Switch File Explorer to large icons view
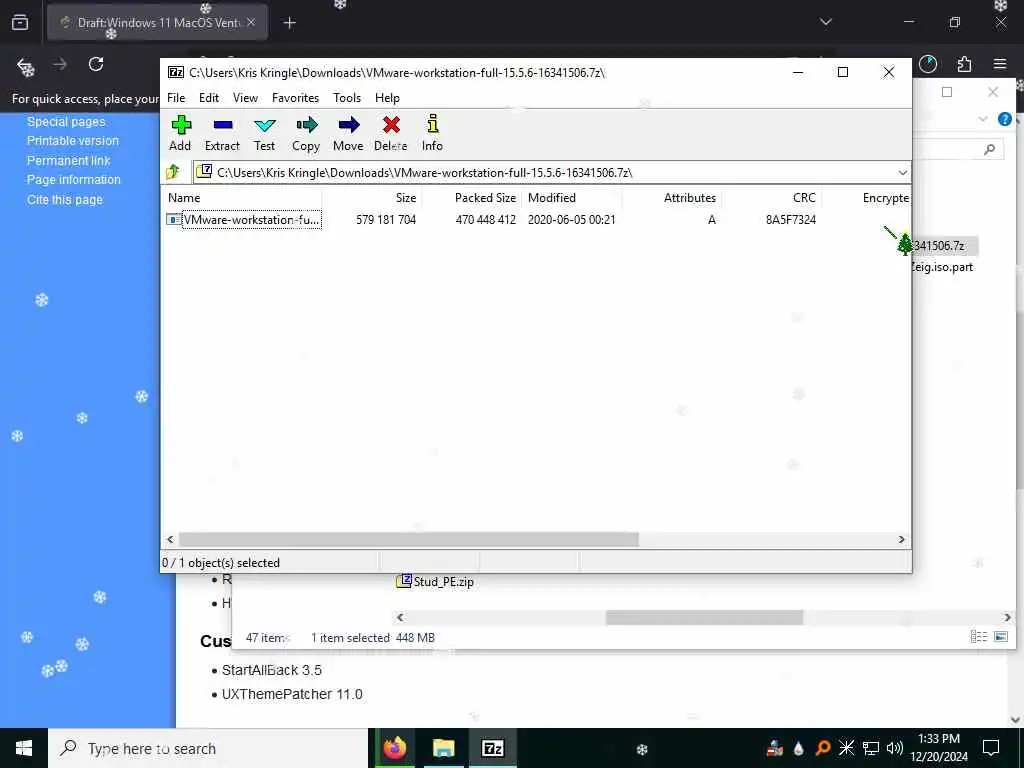1024x768 pixels. [1000, 637]
